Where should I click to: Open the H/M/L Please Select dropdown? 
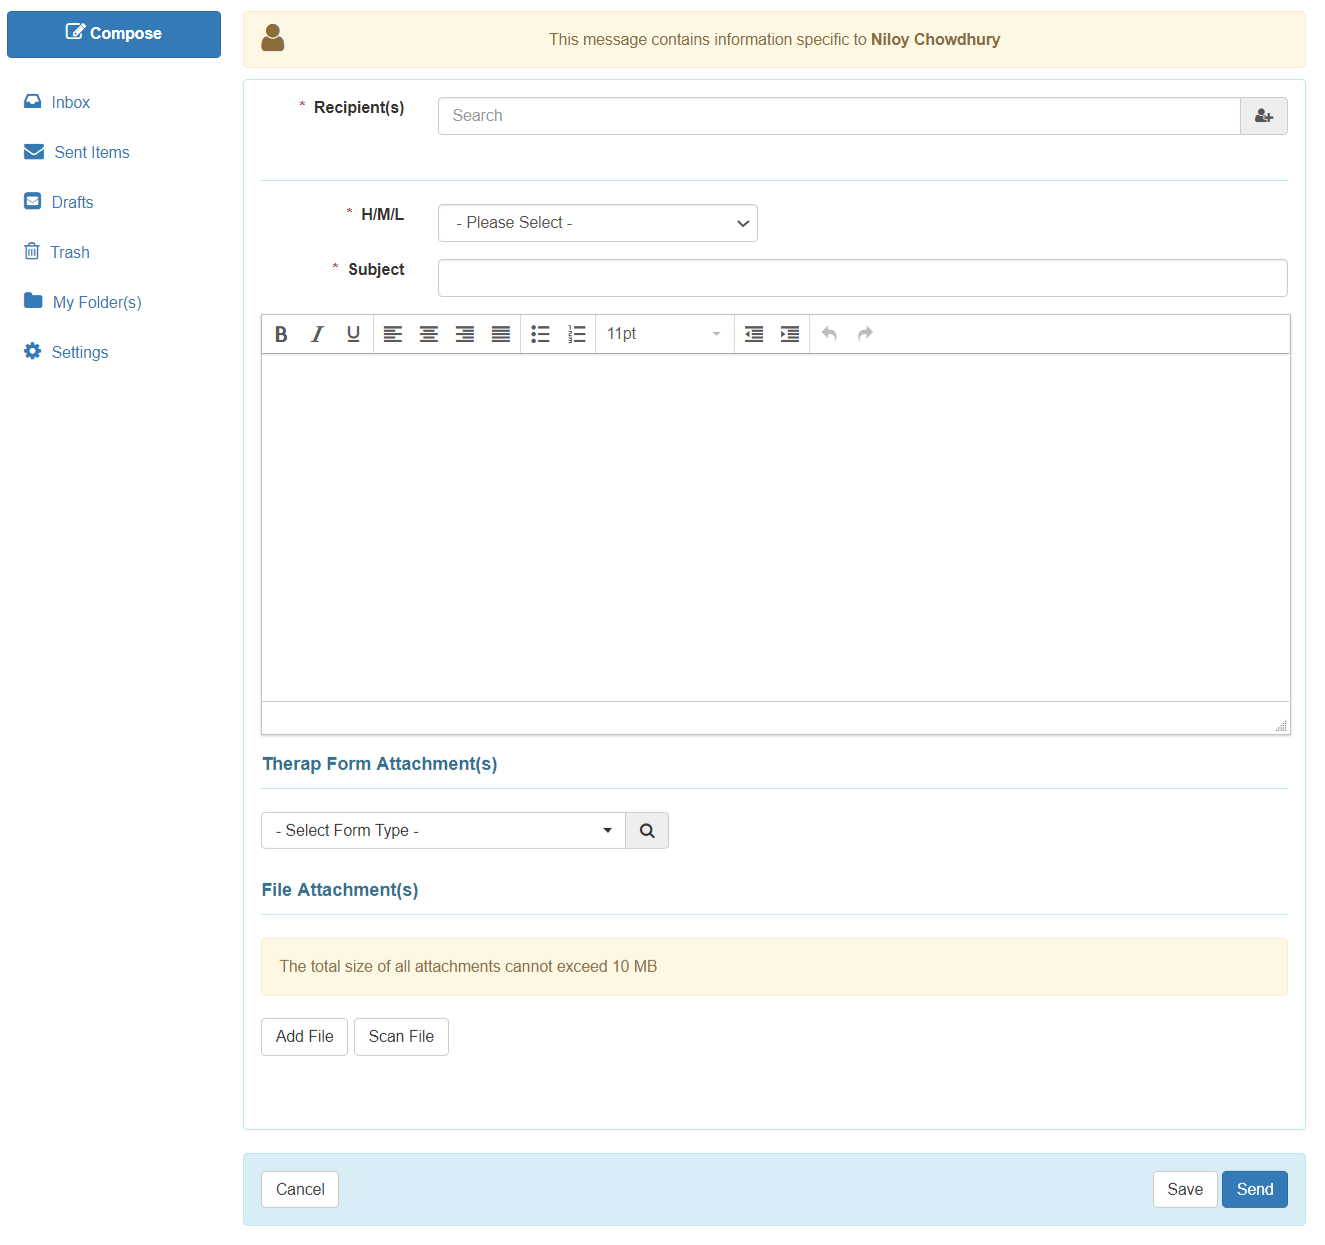tap(597, 223)
